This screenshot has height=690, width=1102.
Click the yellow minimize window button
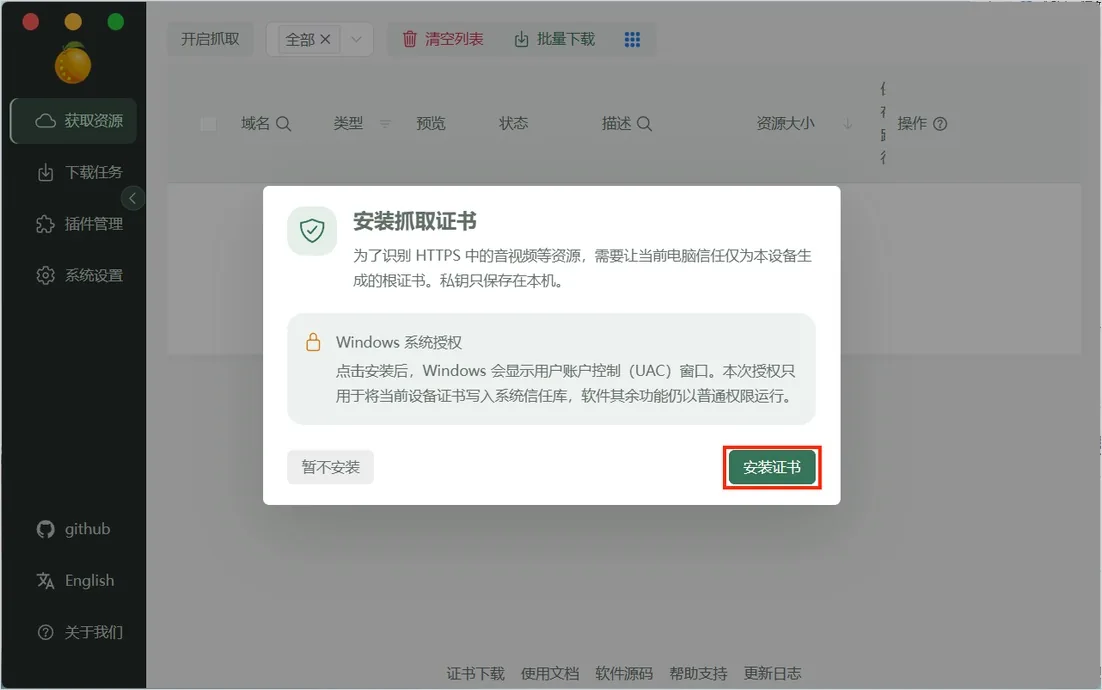(x=73, y=22)
